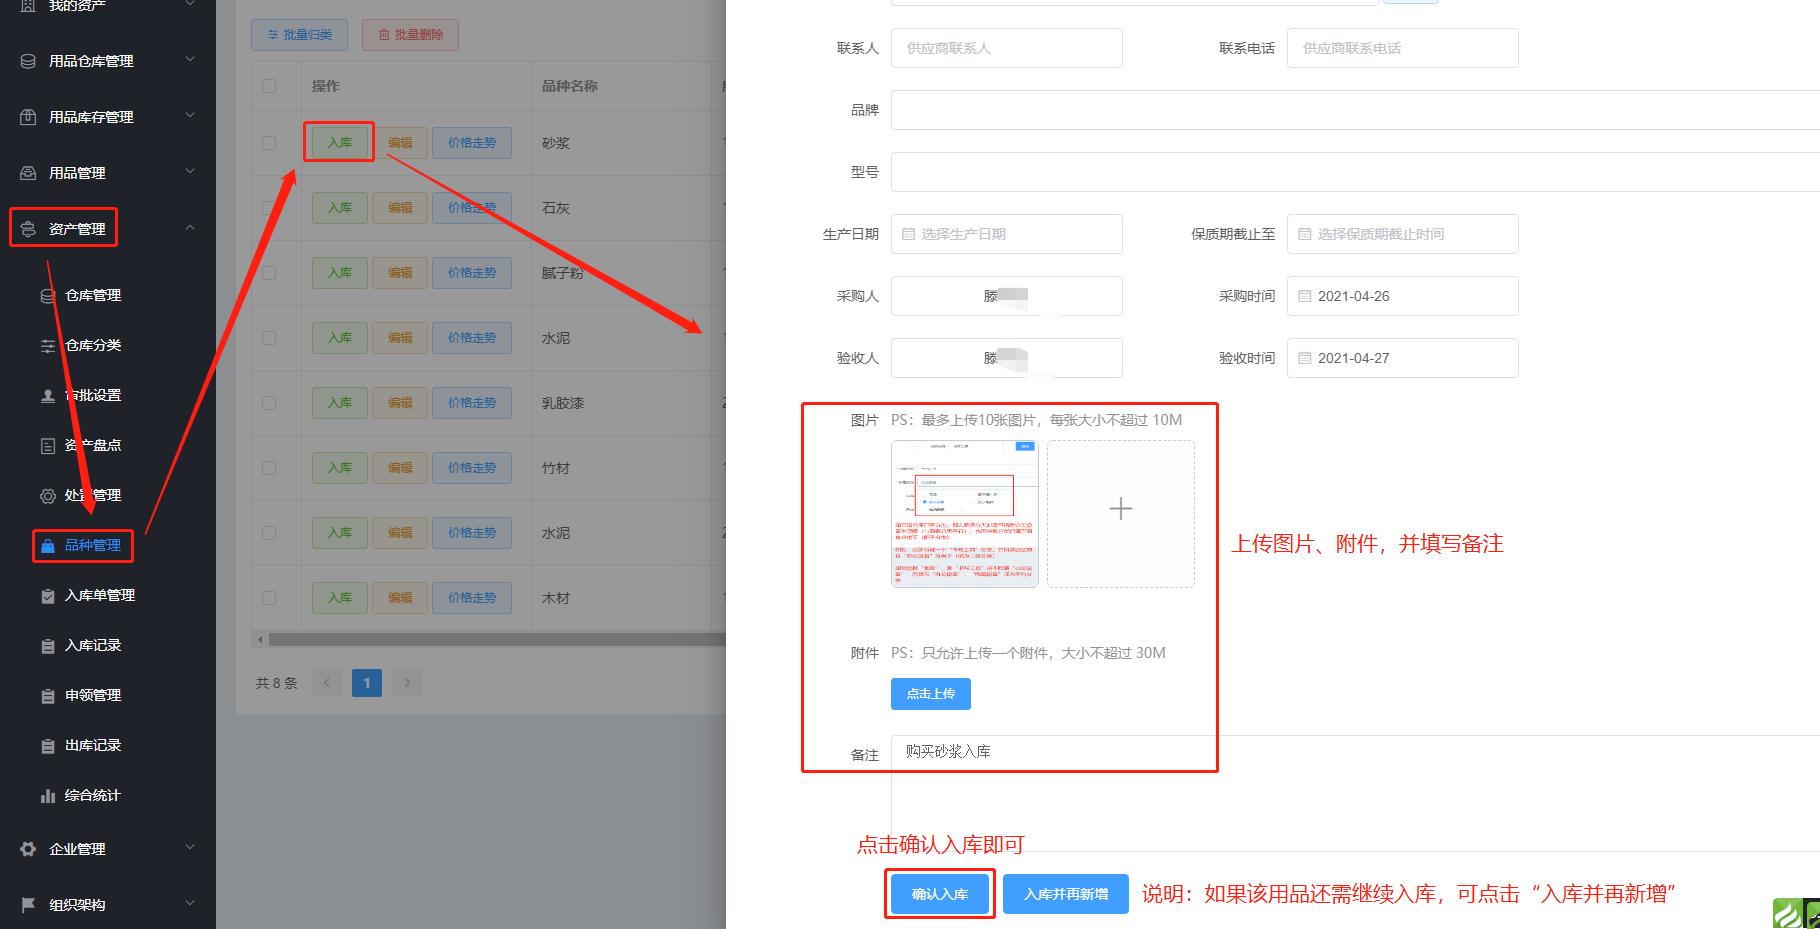The width and height of the screenshot is (1820, 929).
Task: Expand the 企业管理 menu chevron
Action: click(x=190, y=848)
